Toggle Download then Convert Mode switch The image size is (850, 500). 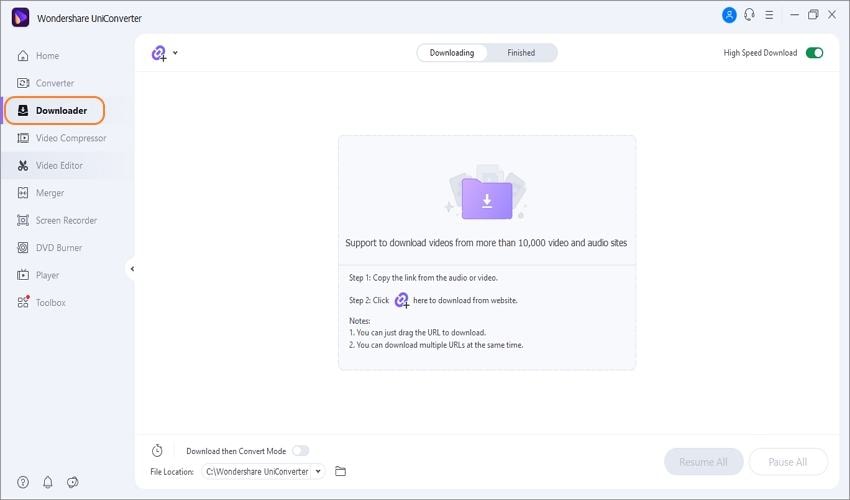coord(300,451)
